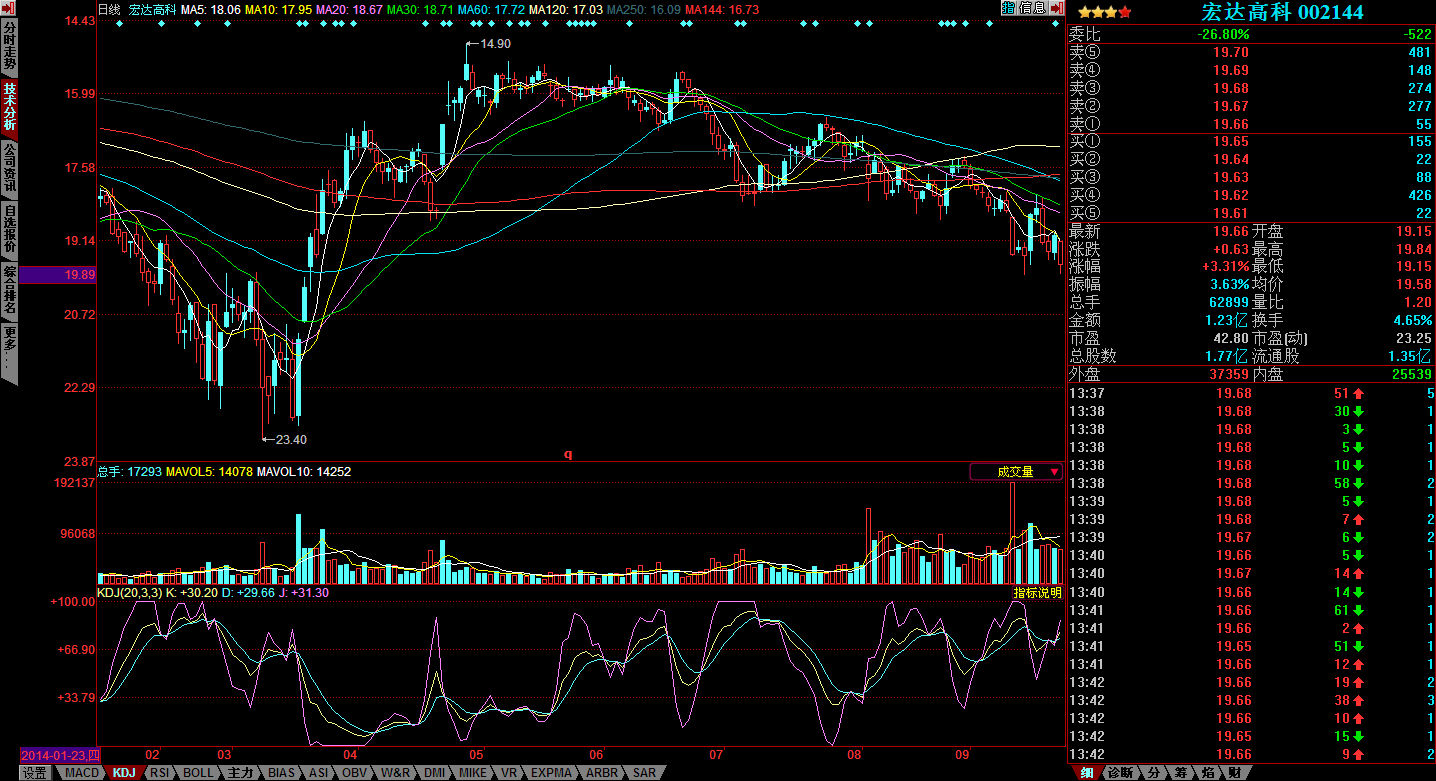Open the 公司资讯 side tab
This screenshot has height=781, width=1436.
click(x=9, y=169)
